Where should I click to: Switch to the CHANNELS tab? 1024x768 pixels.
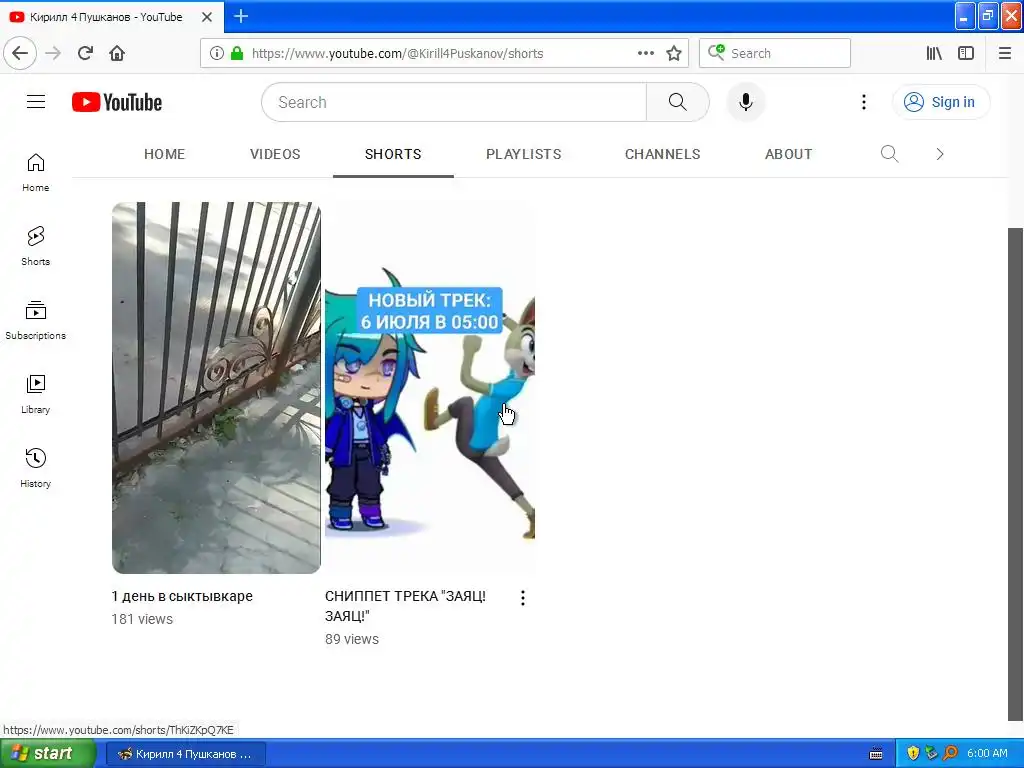point(662,154)
